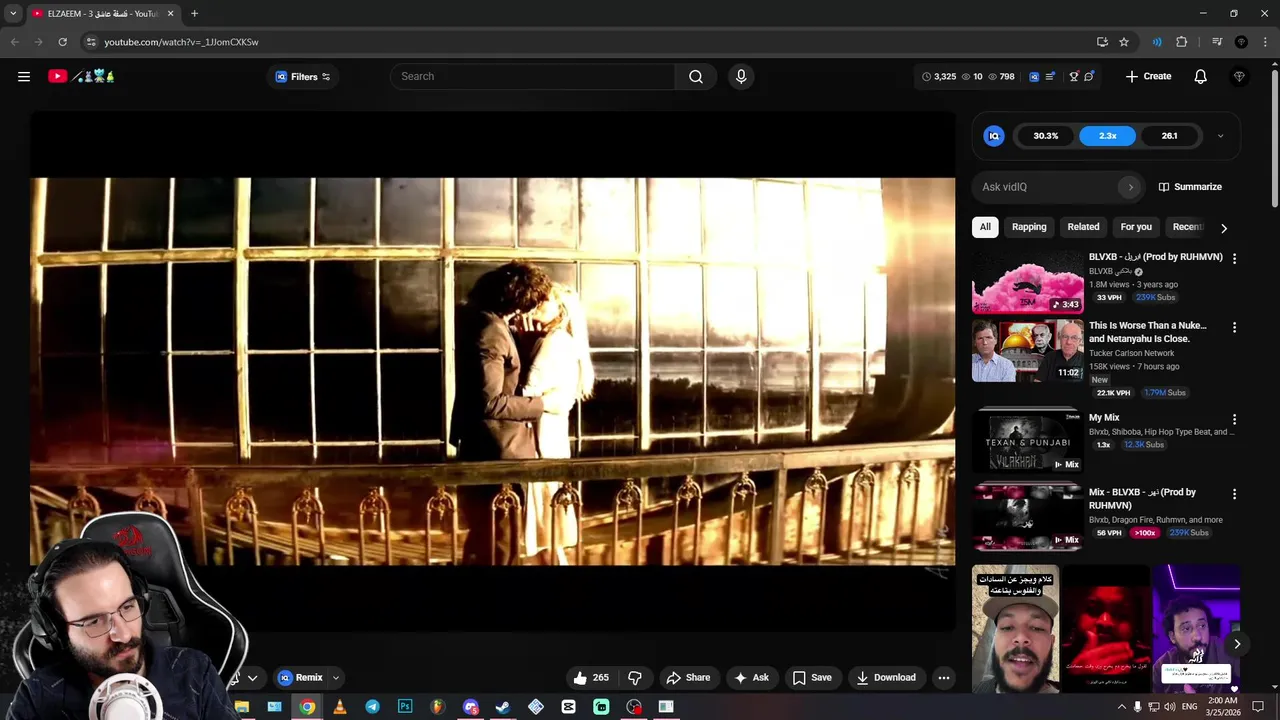The width and height of the screenshot is (1280, 720).
Task: Go to YouTube home via logo
Action: coord(81,76)
